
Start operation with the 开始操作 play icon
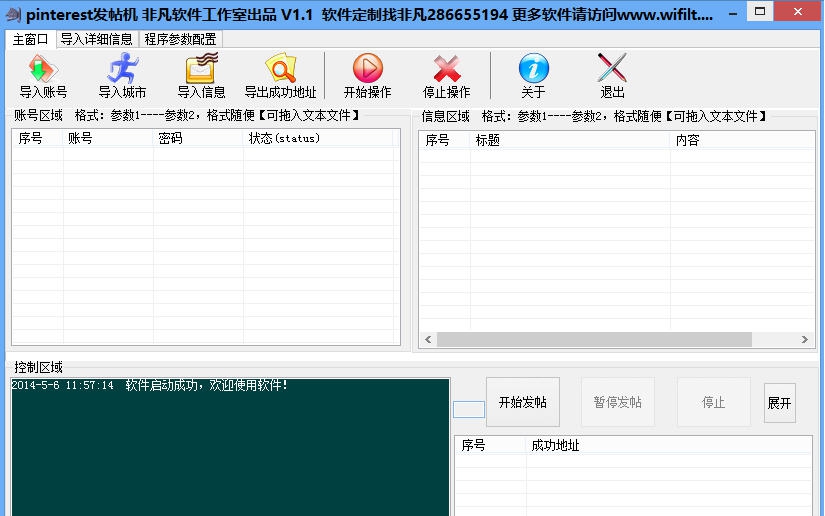(x=367, y=68)
